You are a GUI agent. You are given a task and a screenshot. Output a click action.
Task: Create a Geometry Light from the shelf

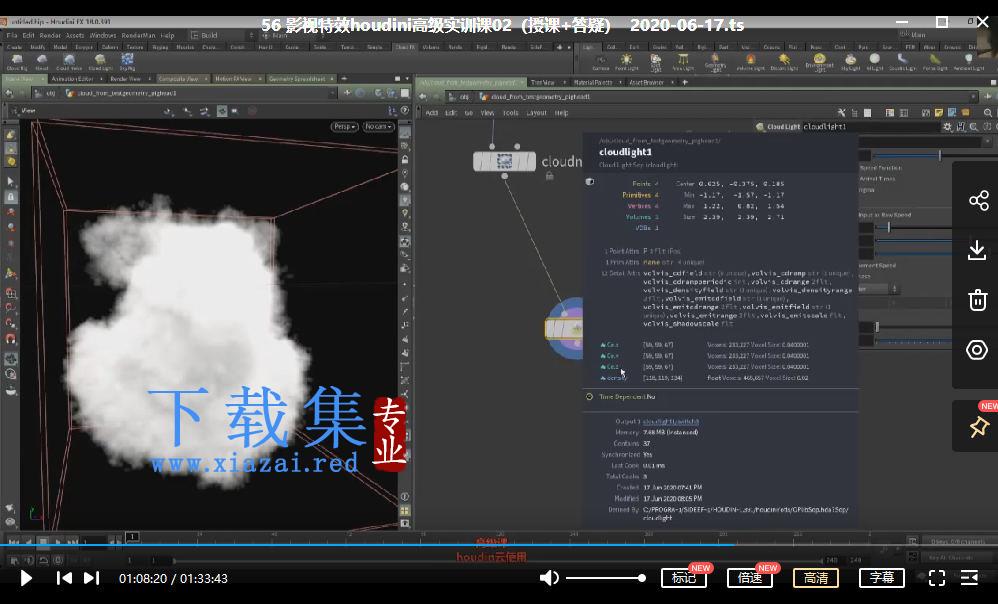point(715,62)
